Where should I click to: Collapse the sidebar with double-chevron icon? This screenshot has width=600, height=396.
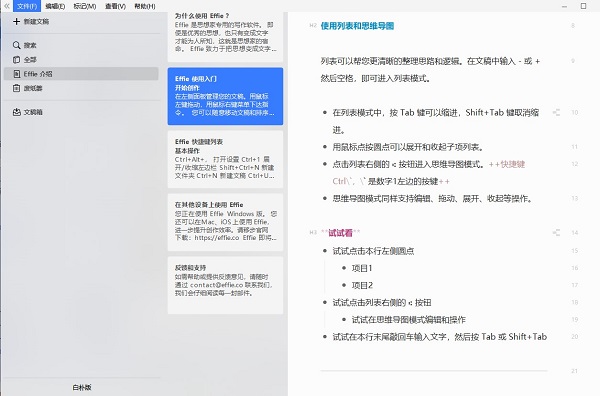pyautogui.click(x=7, y=6)
